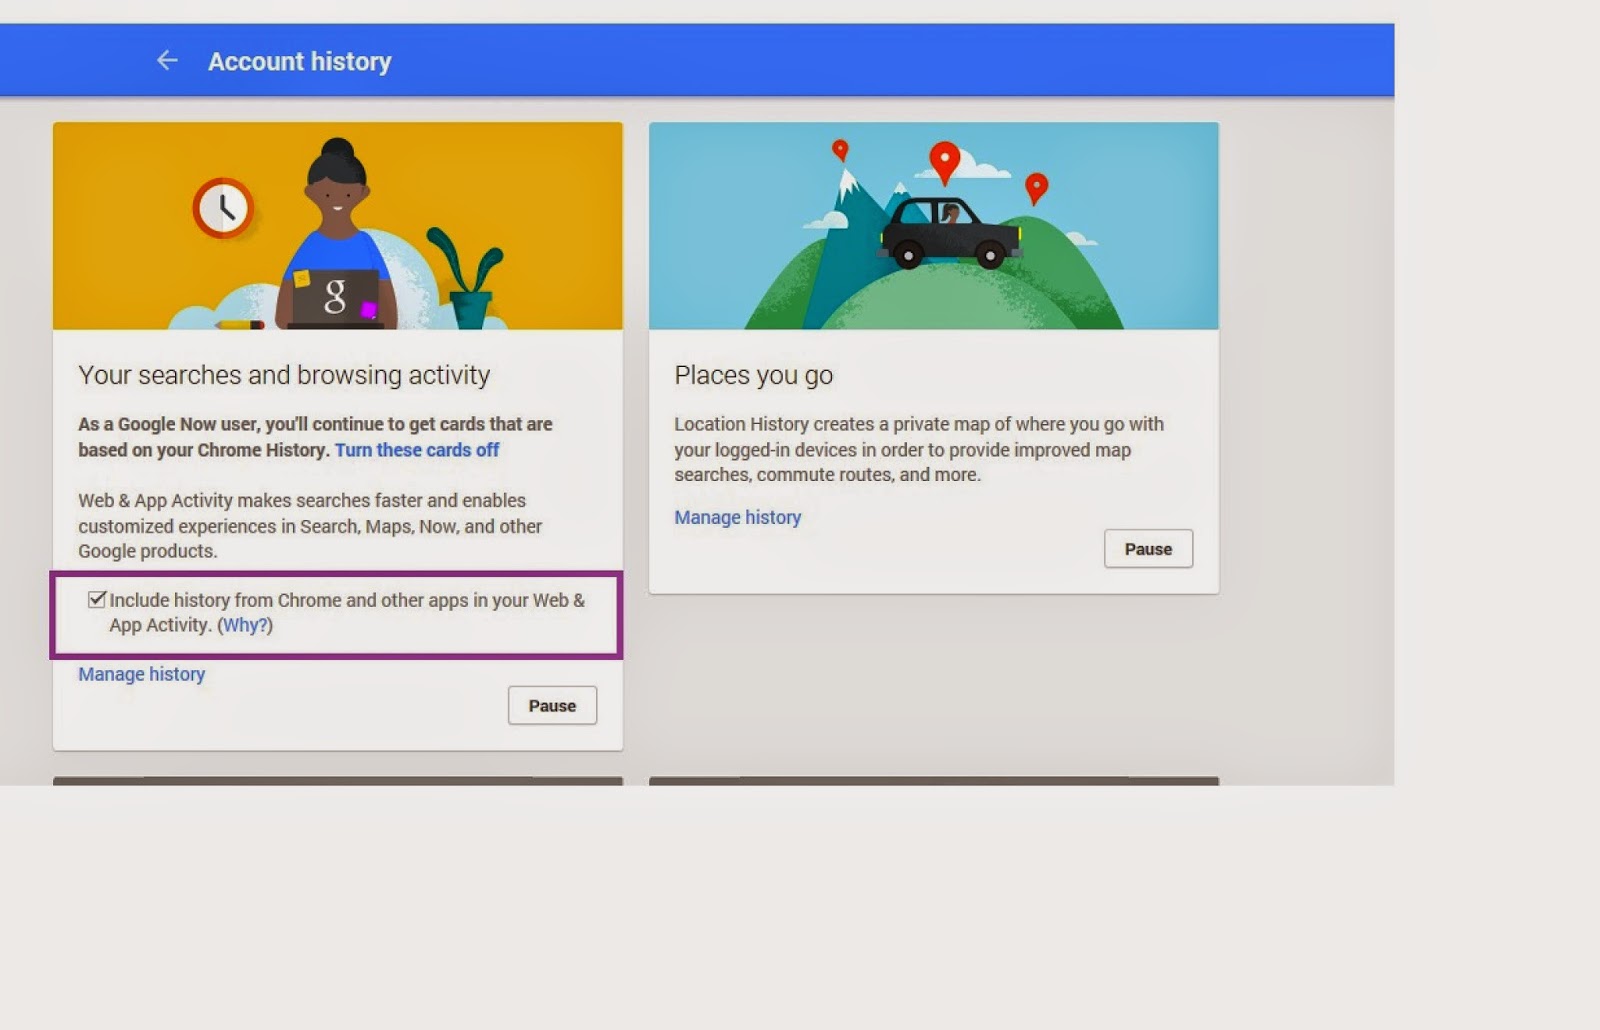Viewport: 1600px width, 1030px height.
Task: Click the mountain landscape banner image
Action: click(x=934, y=226)
